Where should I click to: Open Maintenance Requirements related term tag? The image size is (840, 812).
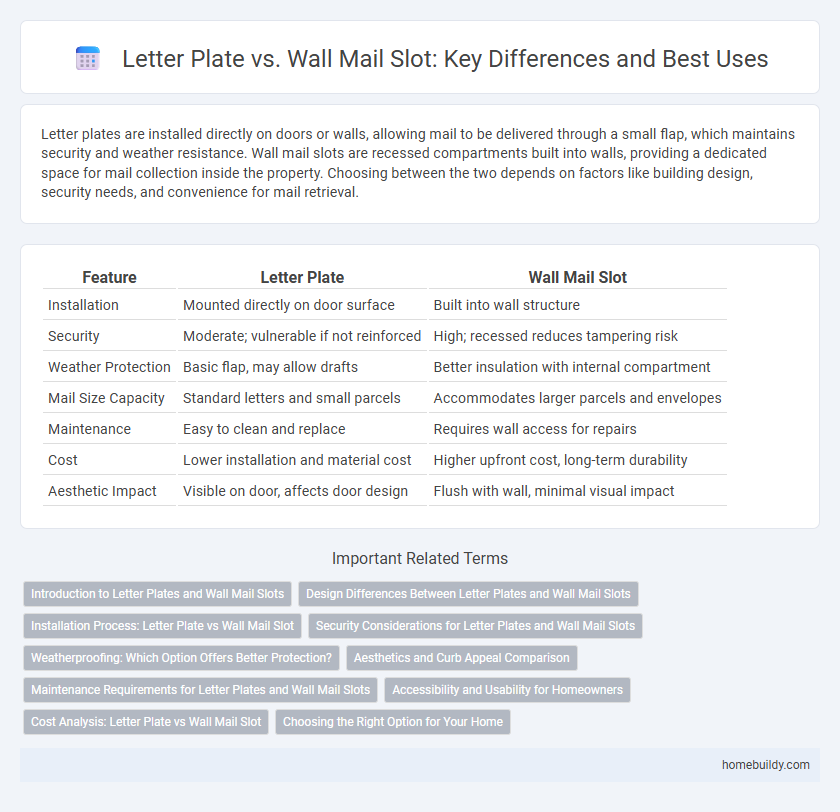pyautogui.click(x=201, y=689)
